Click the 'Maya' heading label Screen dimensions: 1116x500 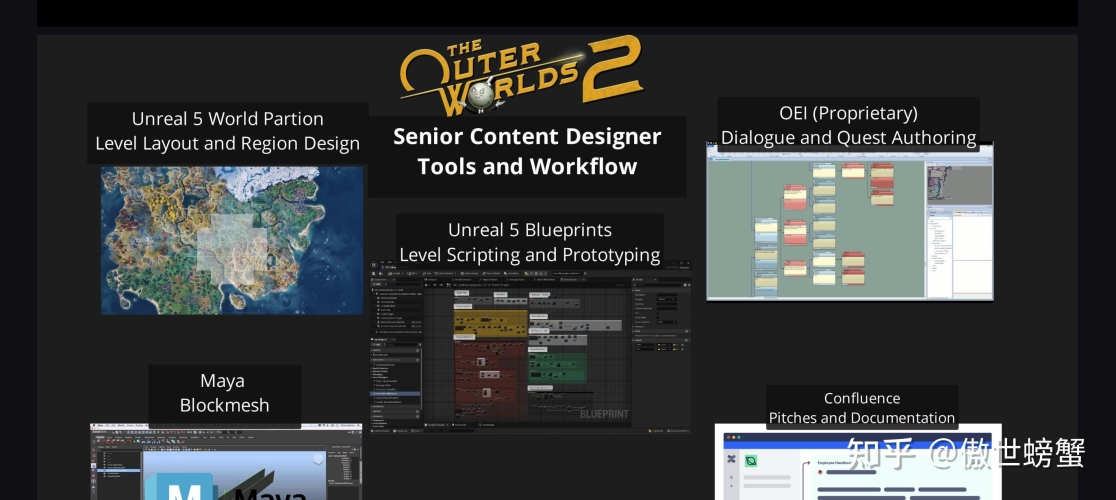tap(223, 381)
